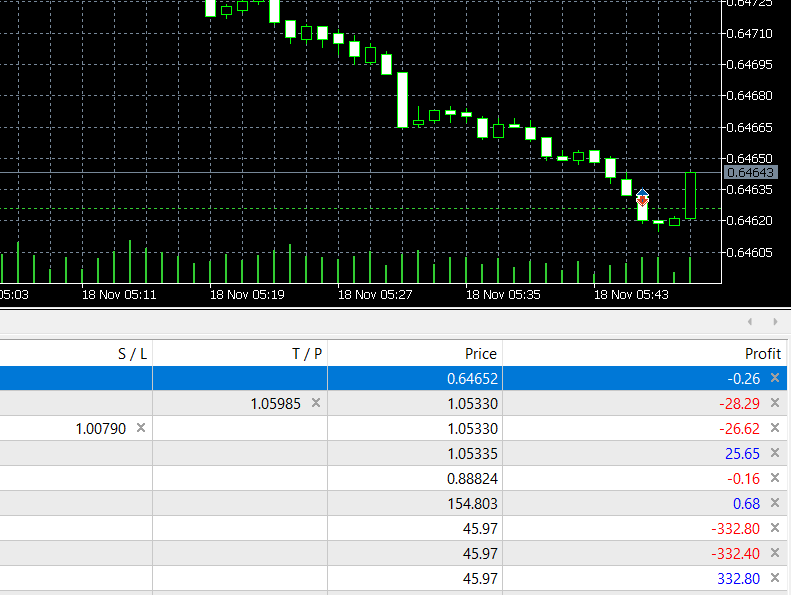This screenshot has height=595, width=791.
Task: Close the position with profit -28.29
Action: click(775, 403)
